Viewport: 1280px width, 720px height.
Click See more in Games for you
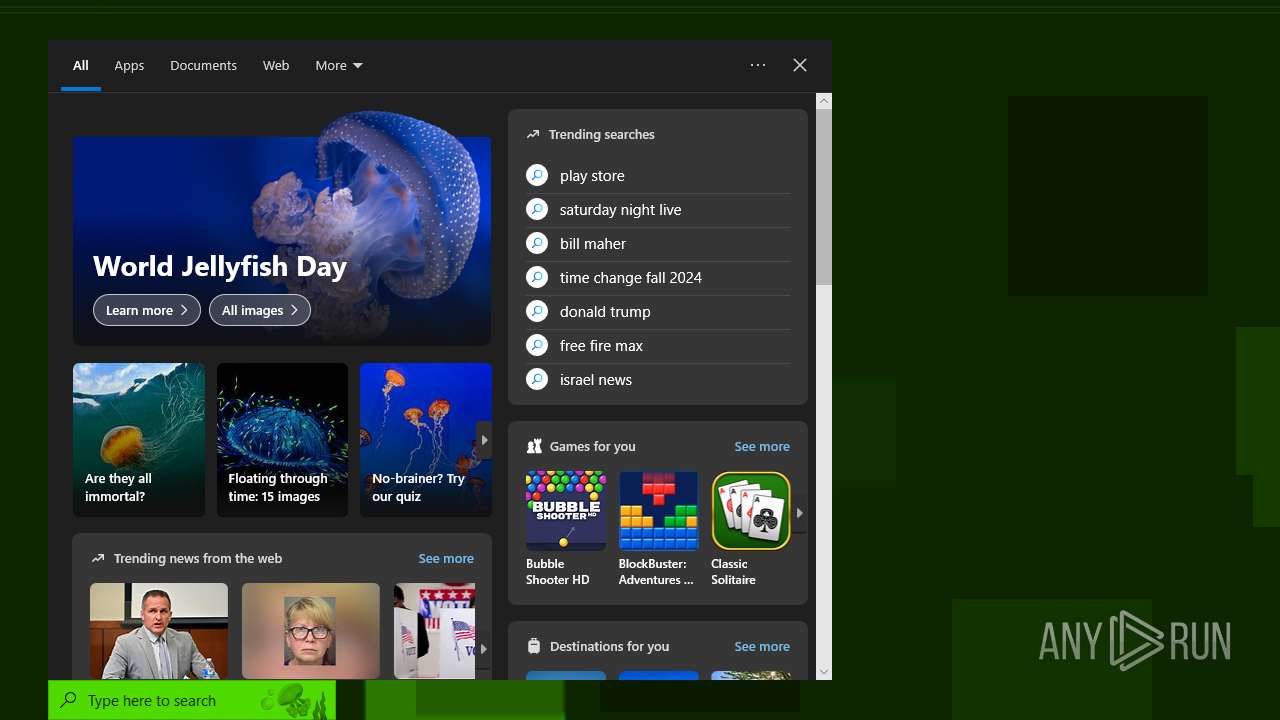click(x=762, y=447)
